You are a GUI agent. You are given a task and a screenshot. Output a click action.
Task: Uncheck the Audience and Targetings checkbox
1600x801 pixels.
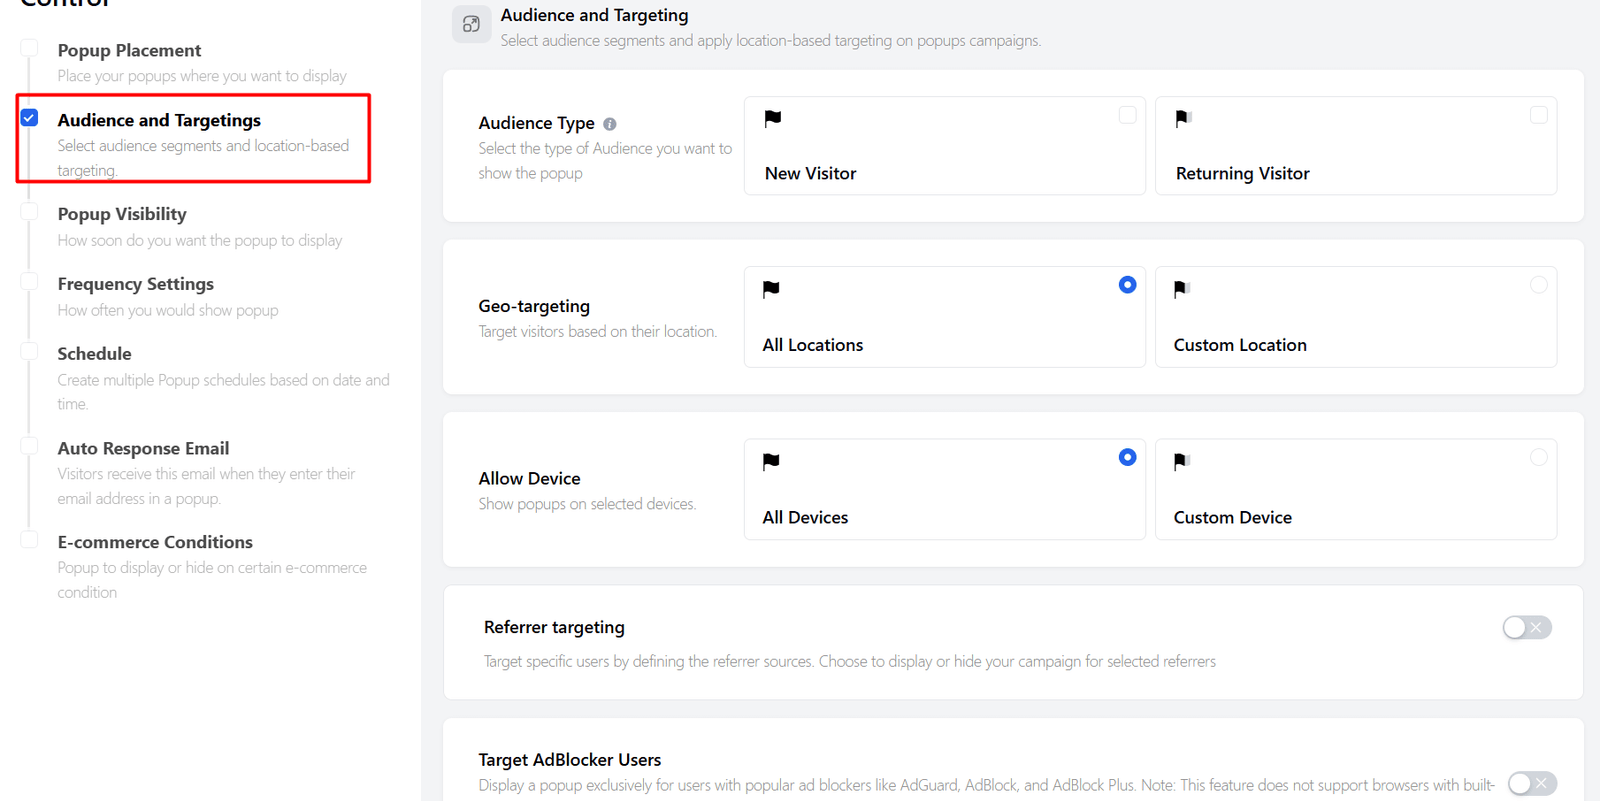click(x=30, y=118)
